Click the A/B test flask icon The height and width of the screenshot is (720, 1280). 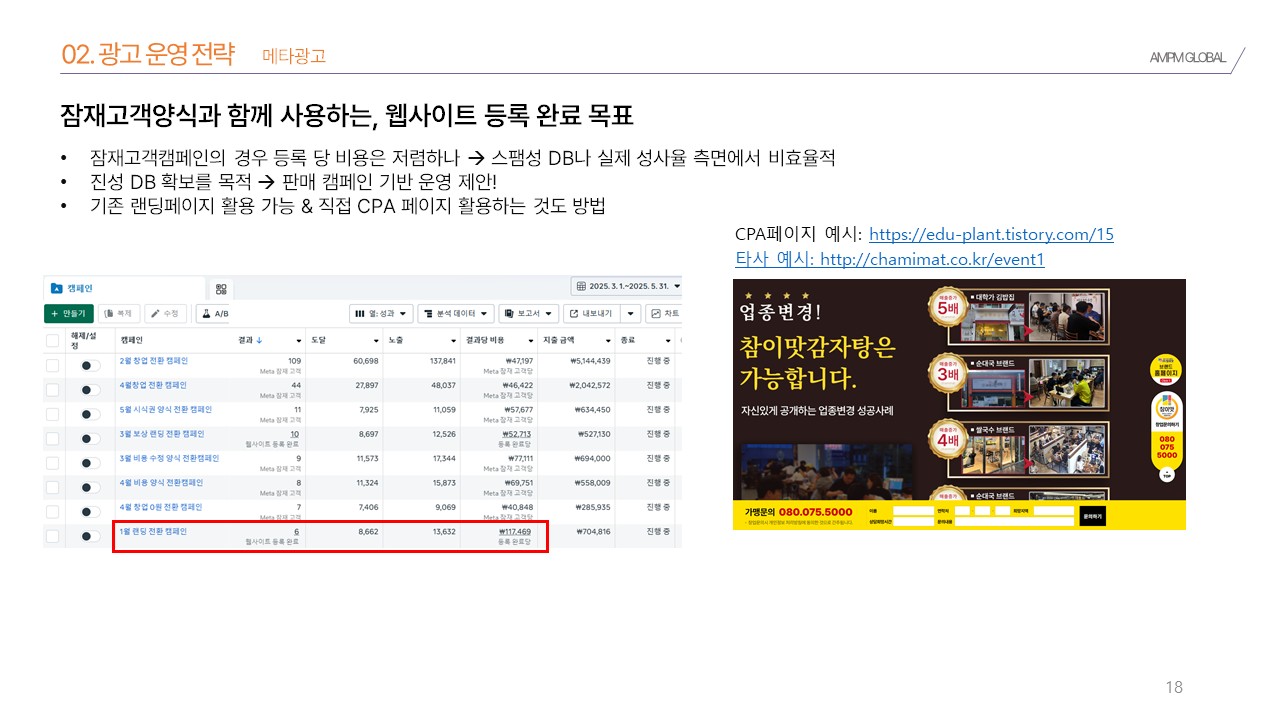point(205,314)
